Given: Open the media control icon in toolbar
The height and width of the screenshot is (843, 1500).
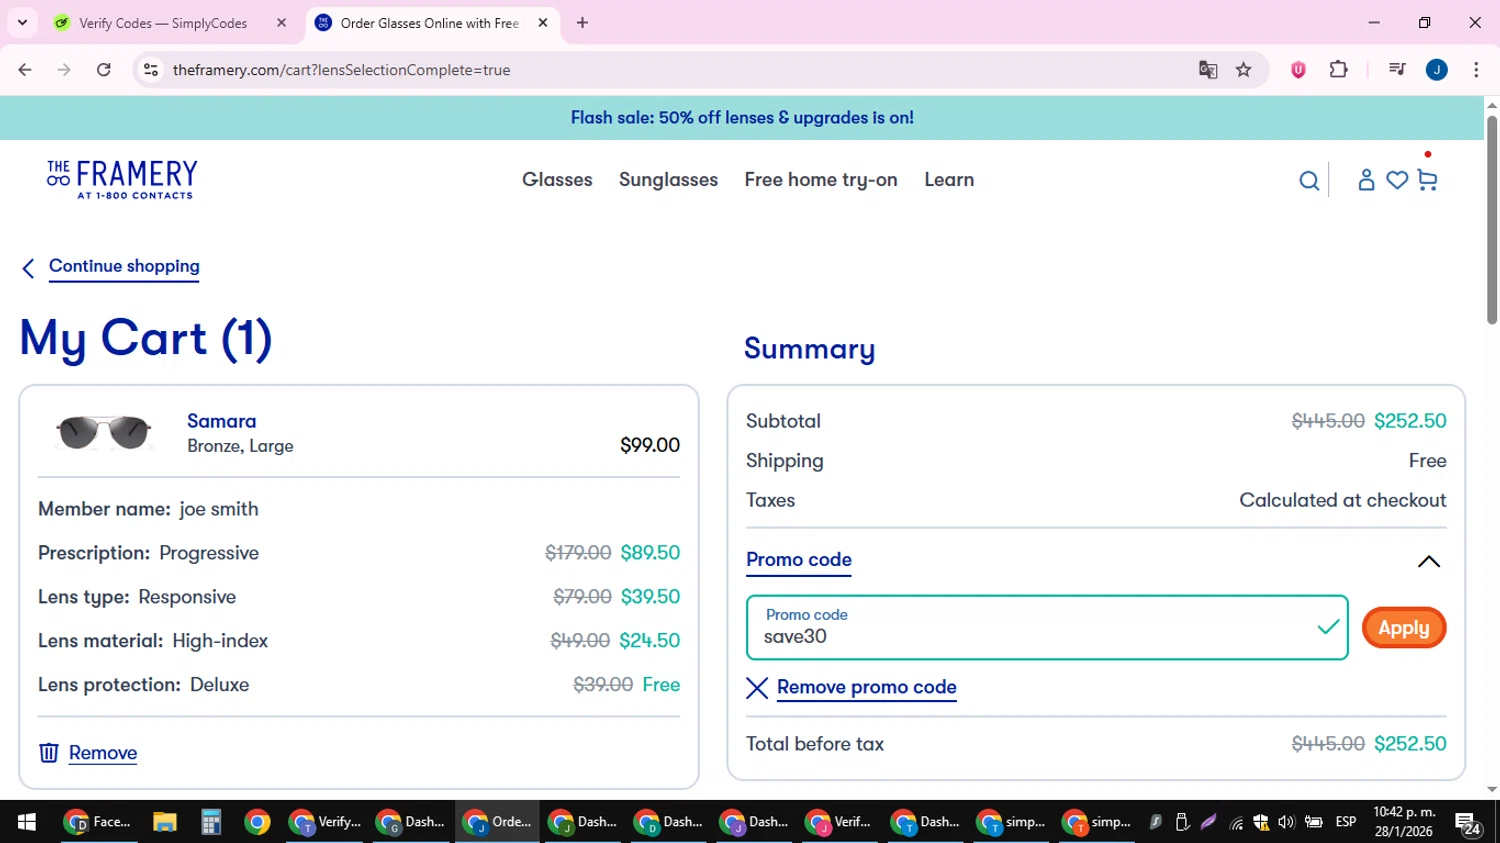Looking at the screenshot, I should pos(1397,70).
